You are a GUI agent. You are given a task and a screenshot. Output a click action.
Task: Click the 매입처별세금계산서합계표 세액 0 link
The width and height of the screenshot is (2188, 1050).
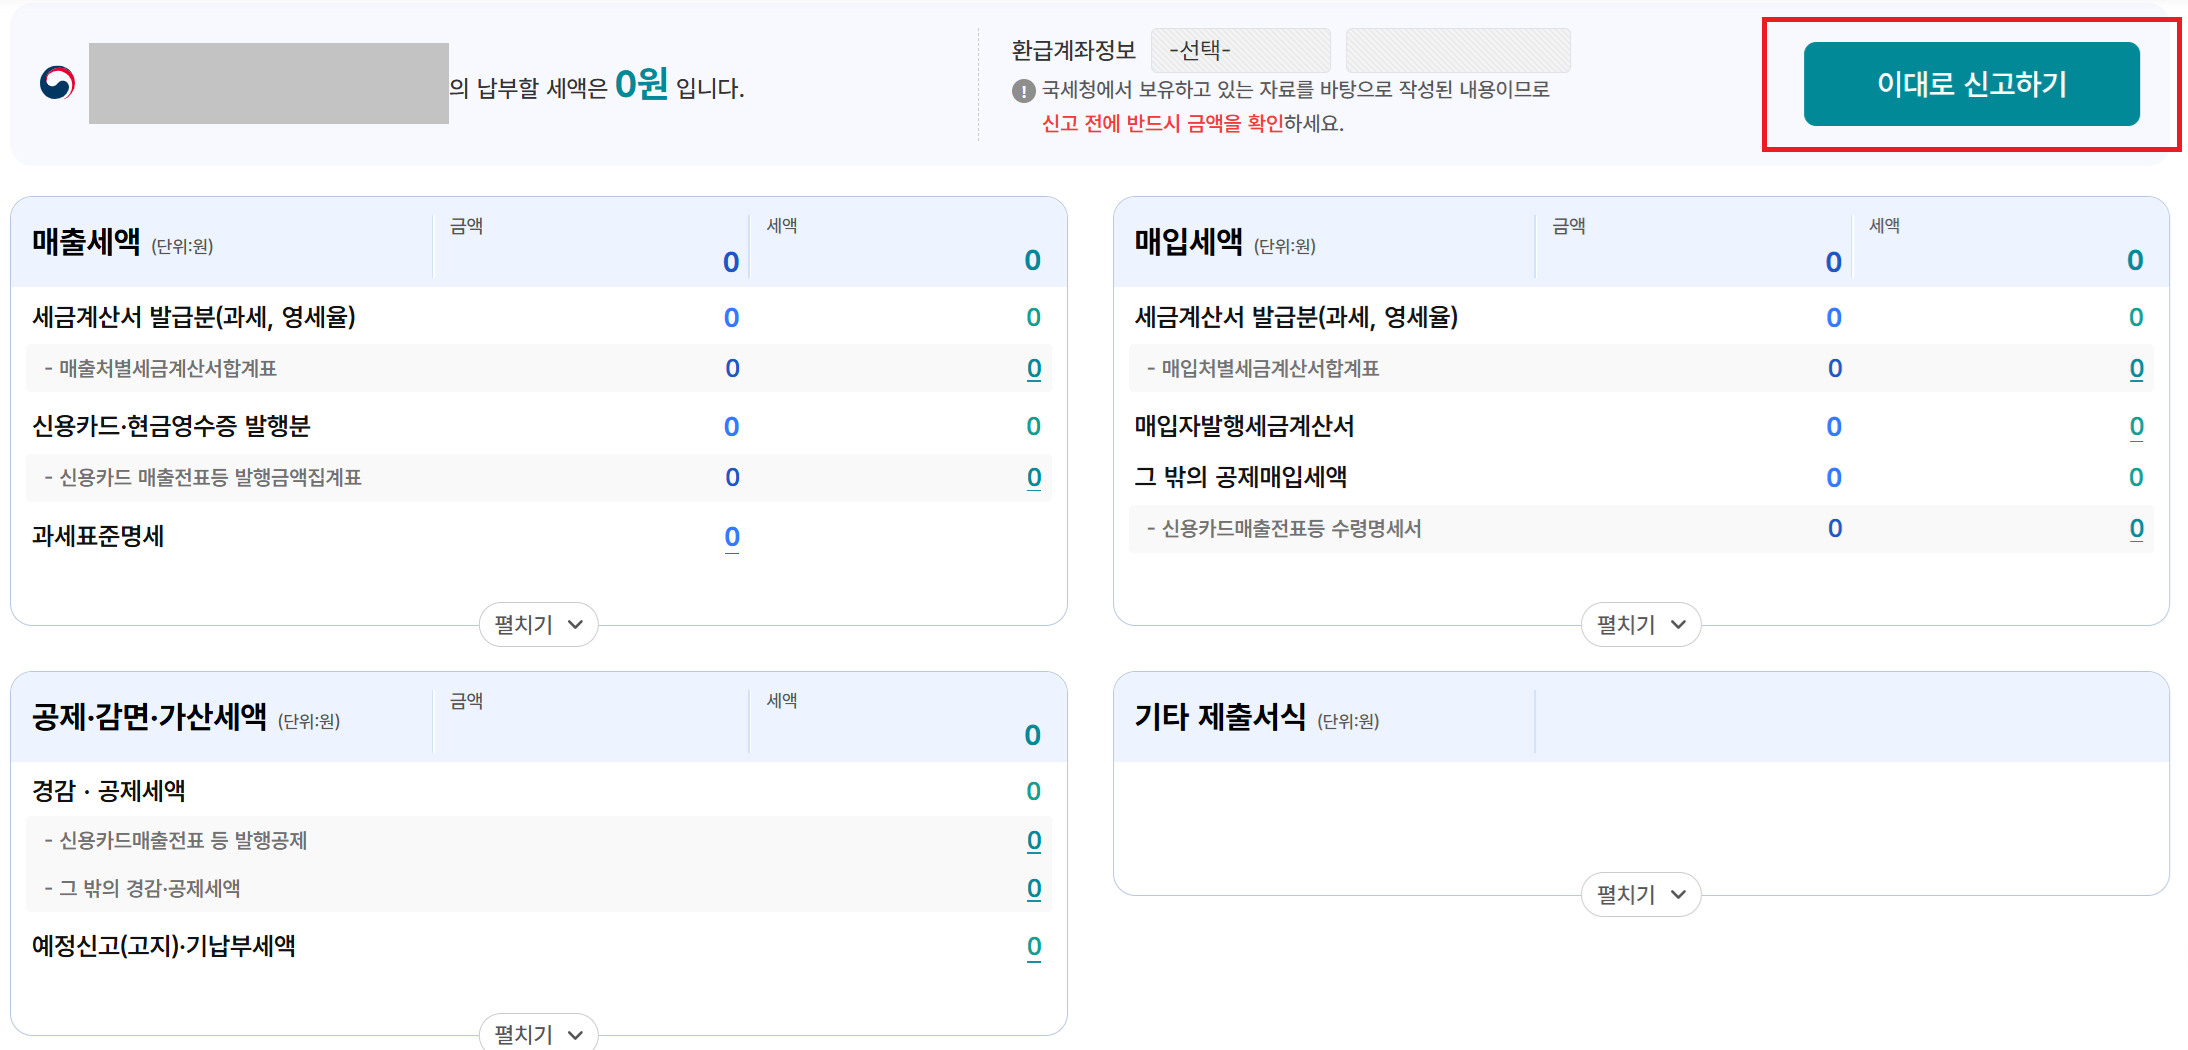(2136, 368)
